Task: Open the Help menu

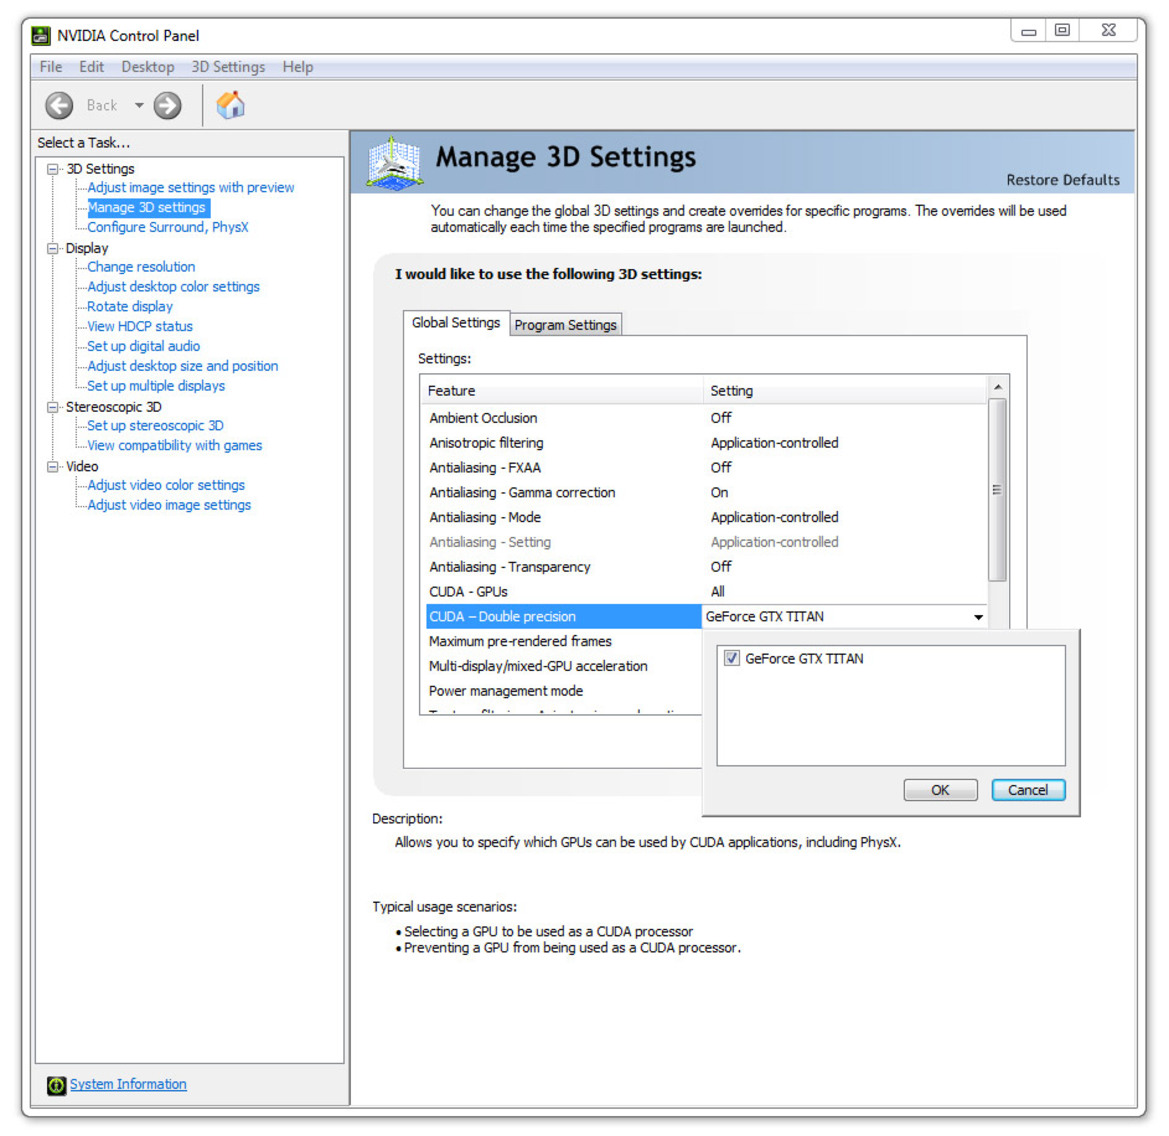Action: click(297, 67)
